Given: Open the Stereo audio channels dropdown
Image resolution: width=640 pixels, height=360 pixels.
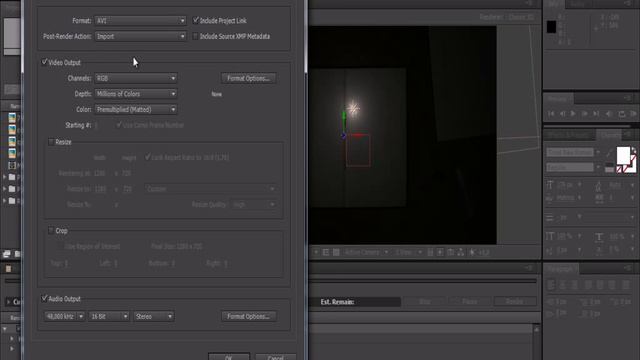Looking at the screenshot, I should point(153,316).
